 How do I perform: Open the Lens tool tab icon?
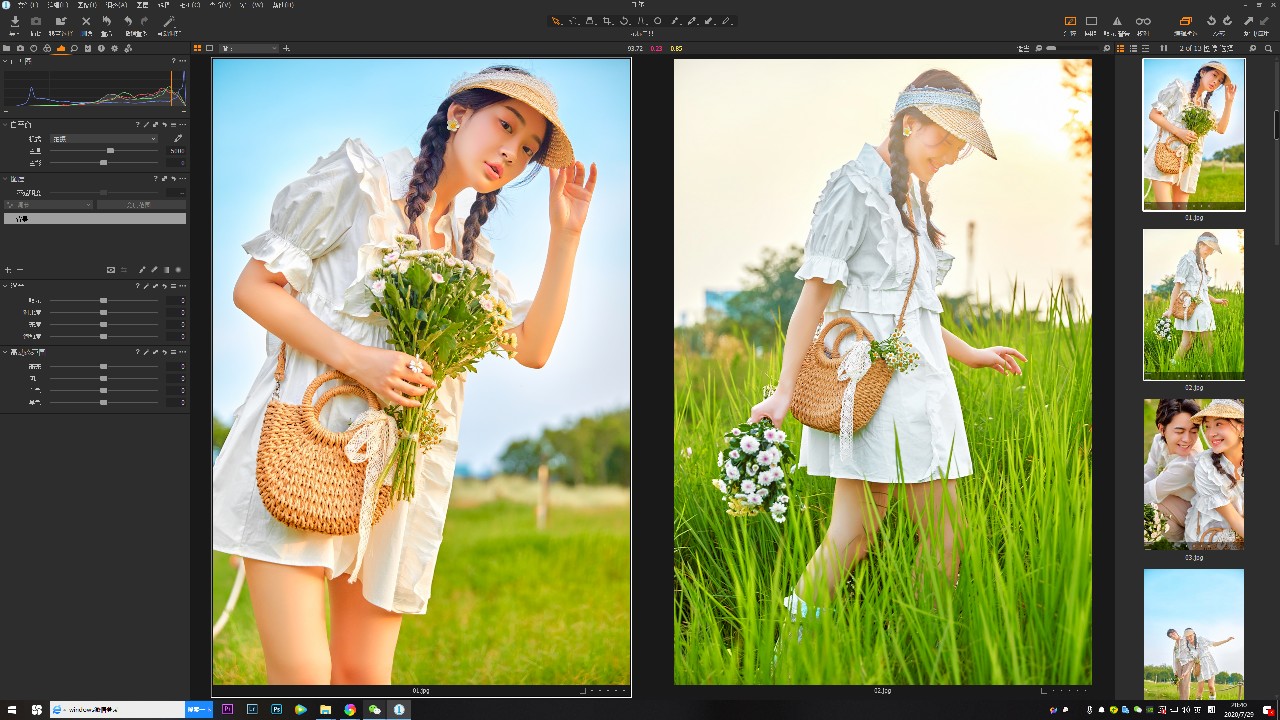33,48
